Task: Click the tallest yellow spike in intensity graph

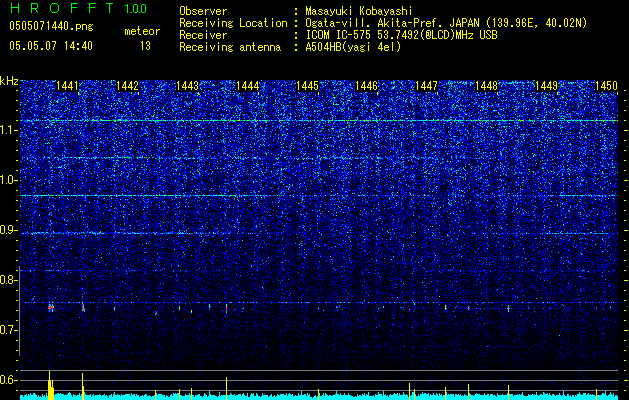Action: tap(49, 385)
